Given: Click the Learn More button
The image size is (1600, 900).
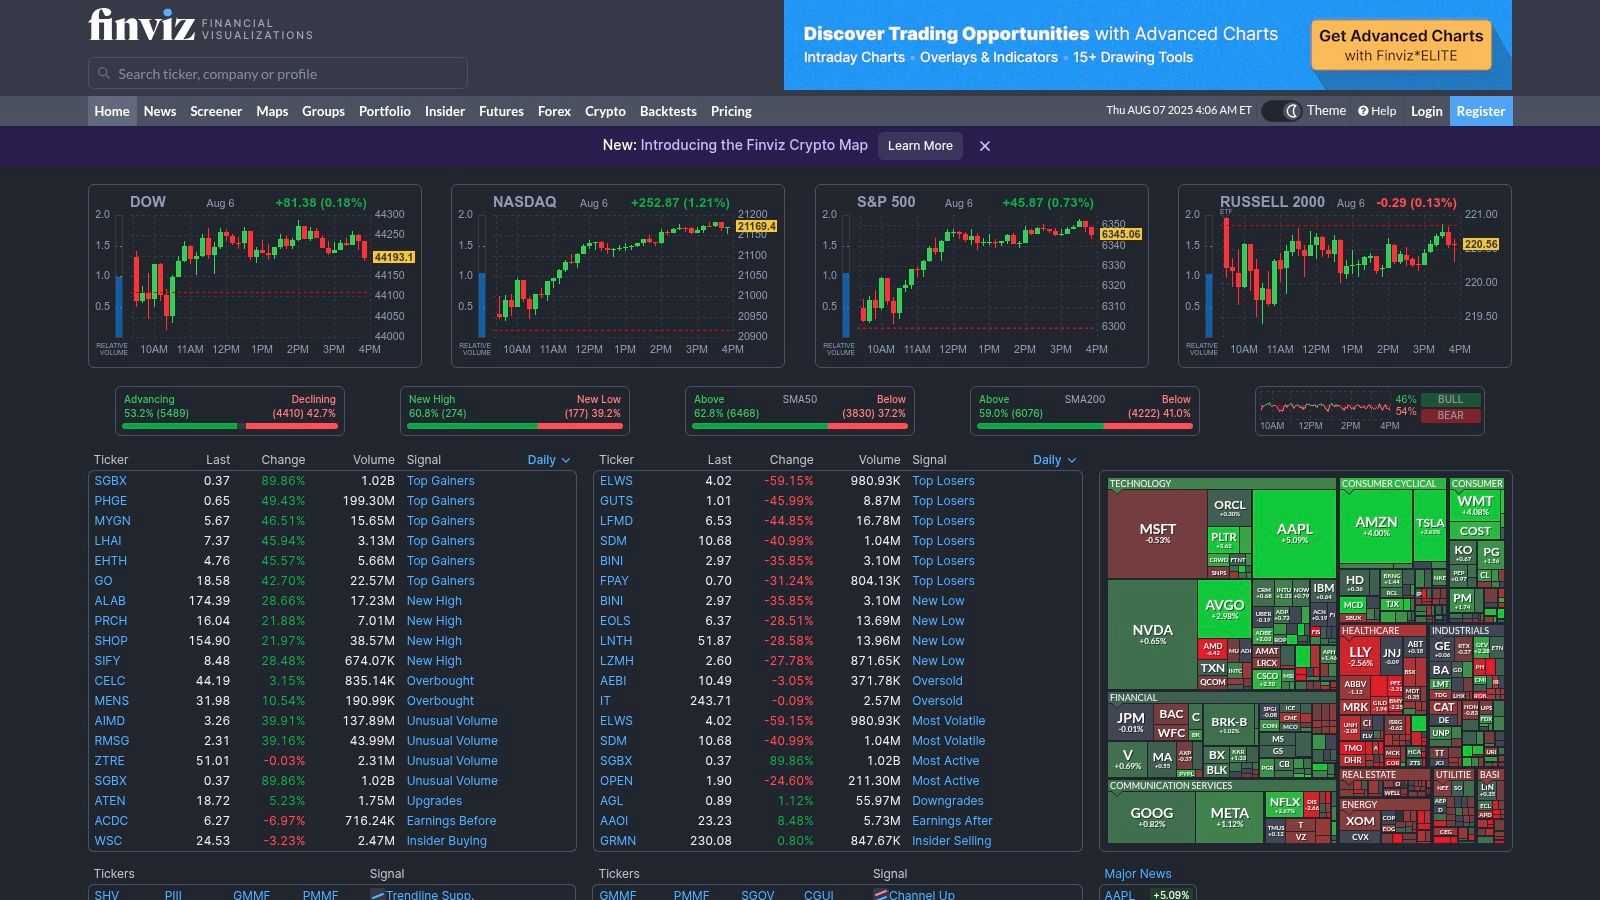Looking at the screenshot, I should 920,146.
